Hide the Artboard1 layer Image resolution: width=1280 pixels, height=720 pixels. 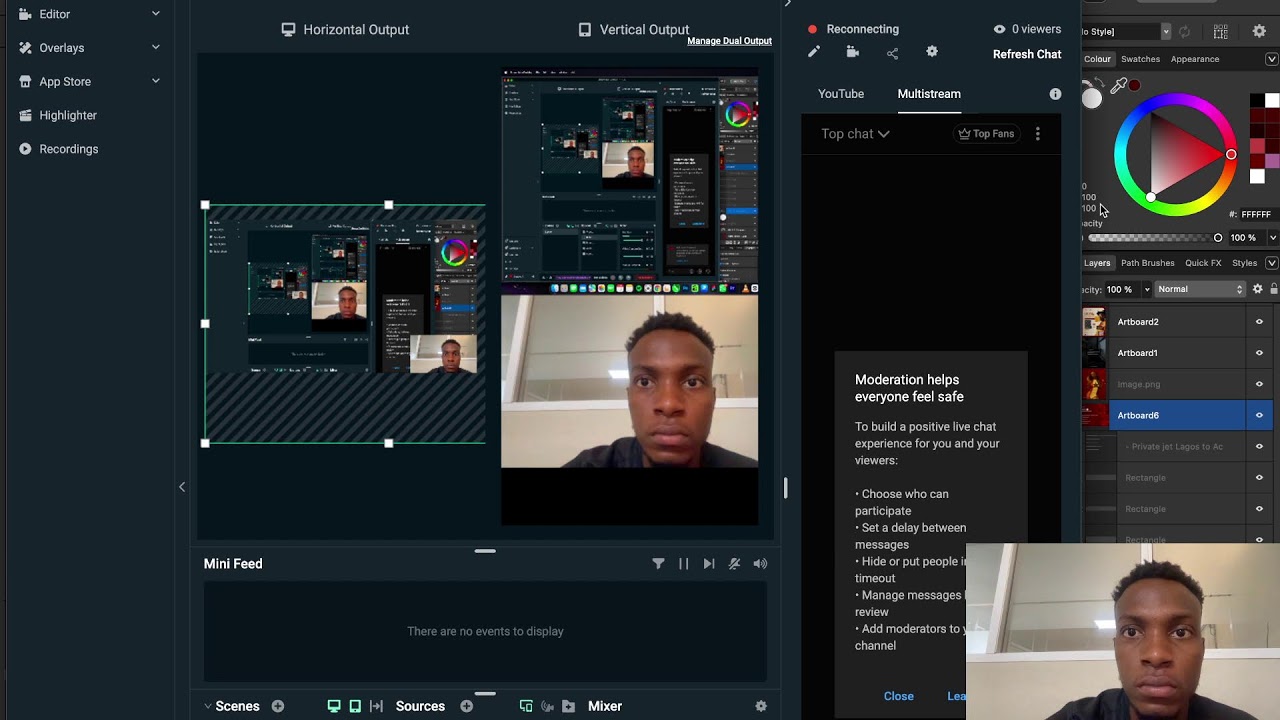tap(1259, 353)
